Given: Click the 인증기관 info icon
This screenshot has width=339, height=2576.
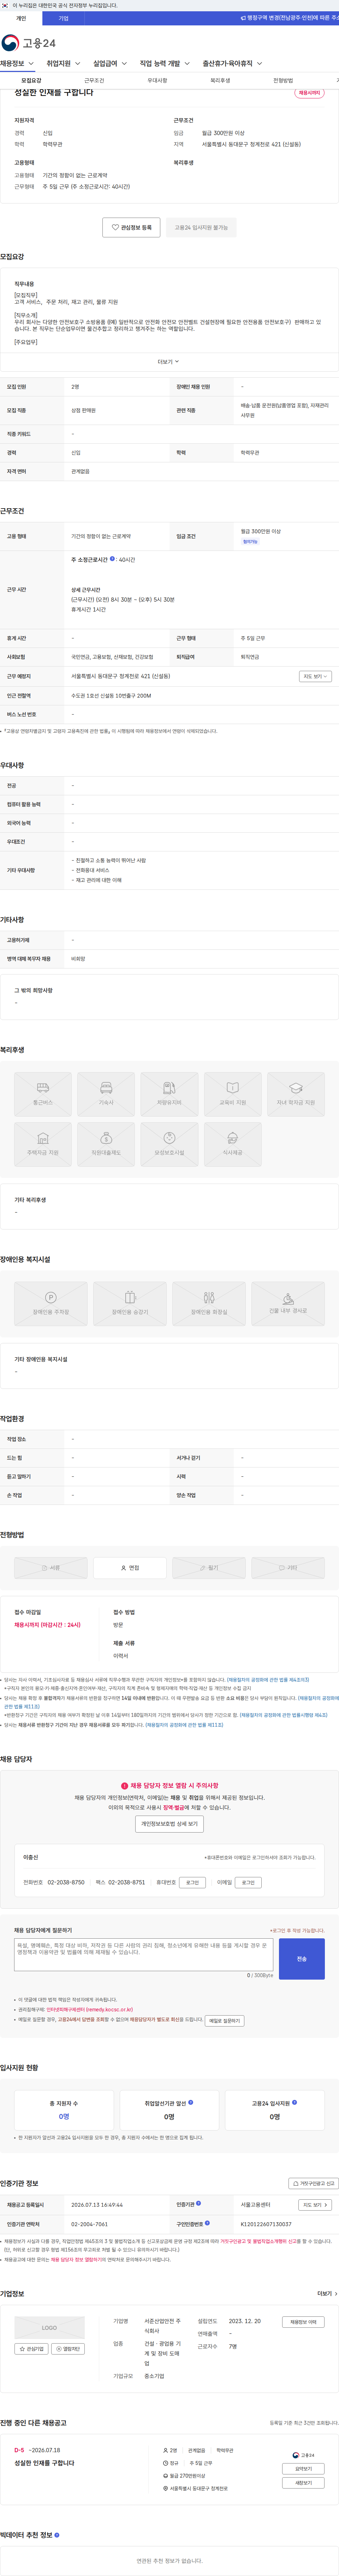Looking at the screenshot, I should [198, 2203].
